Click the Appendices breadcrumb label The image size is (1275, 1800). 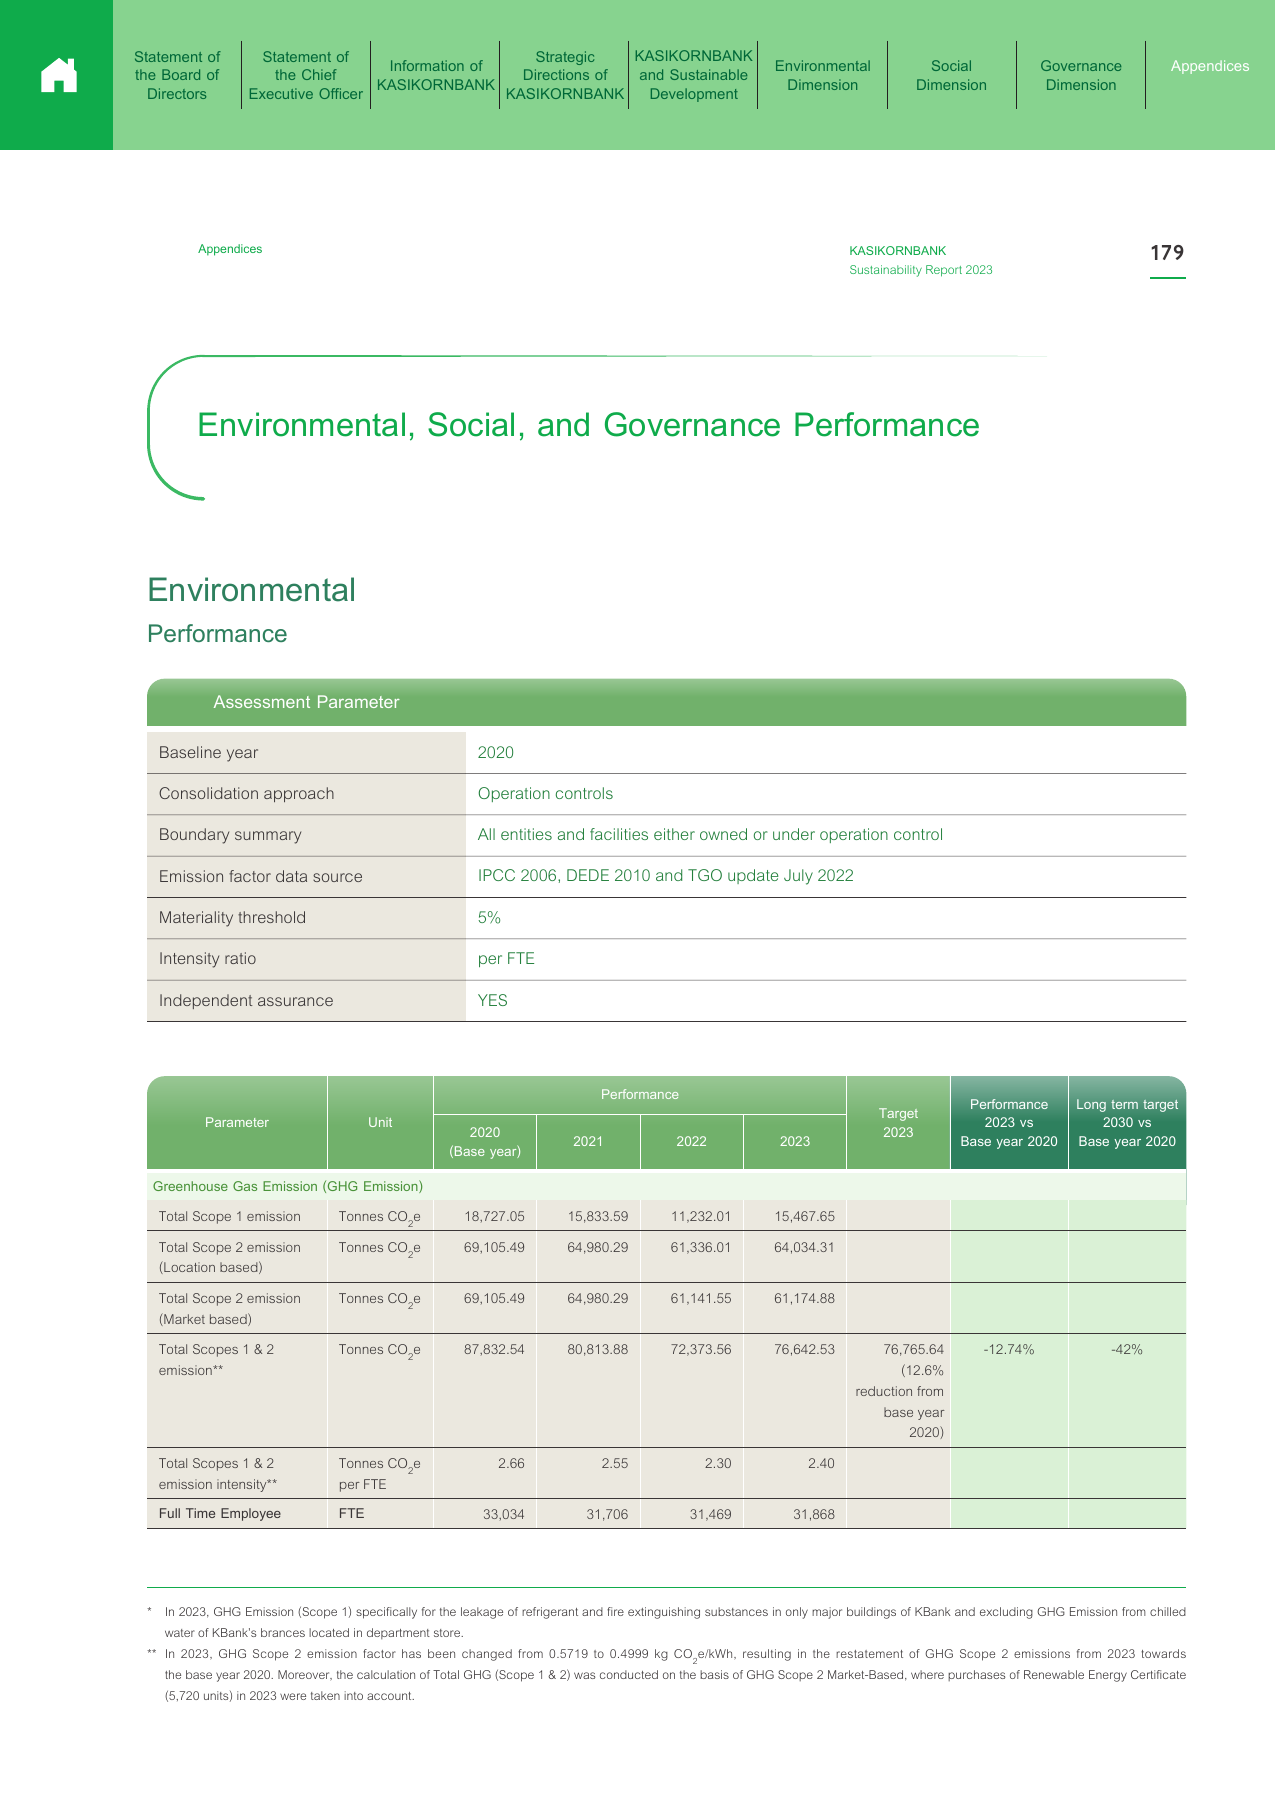coord(230,249)
